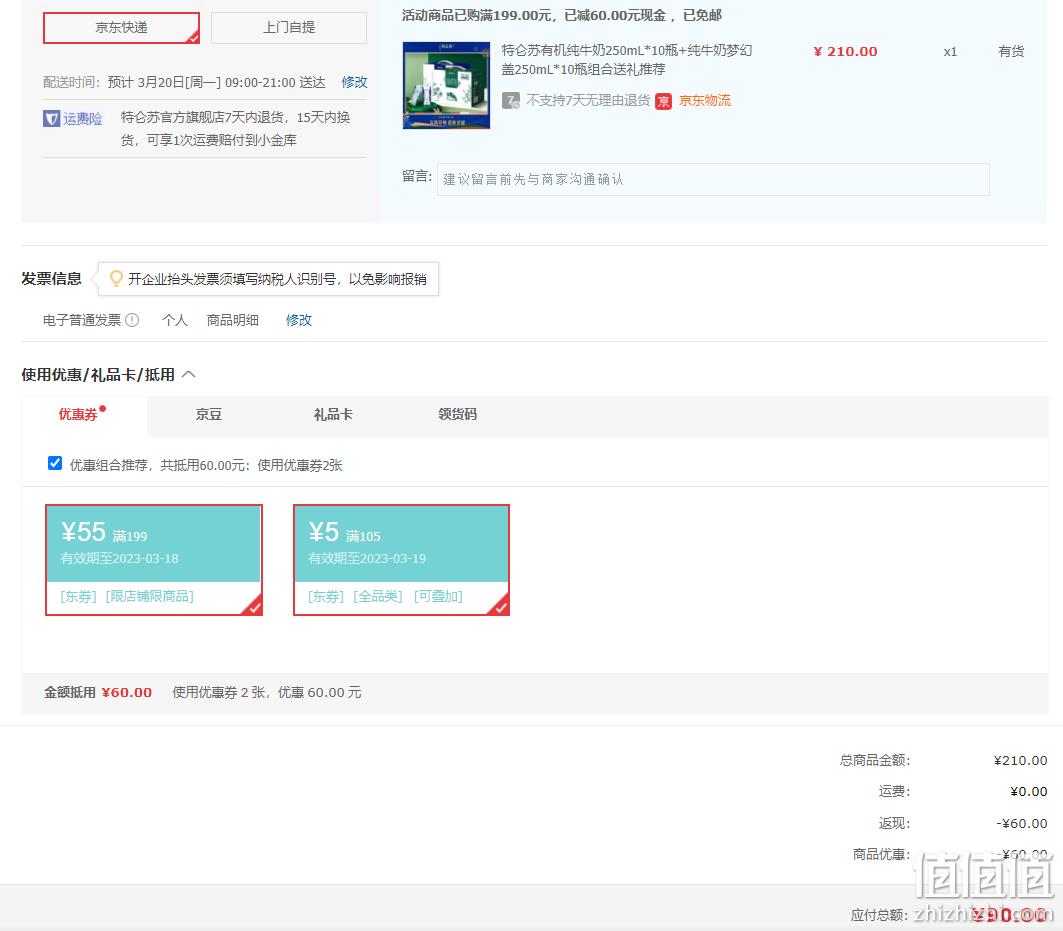
Task: Switch to the 领货码 tab
Action: pyautogui.click(x=458, y=414)
